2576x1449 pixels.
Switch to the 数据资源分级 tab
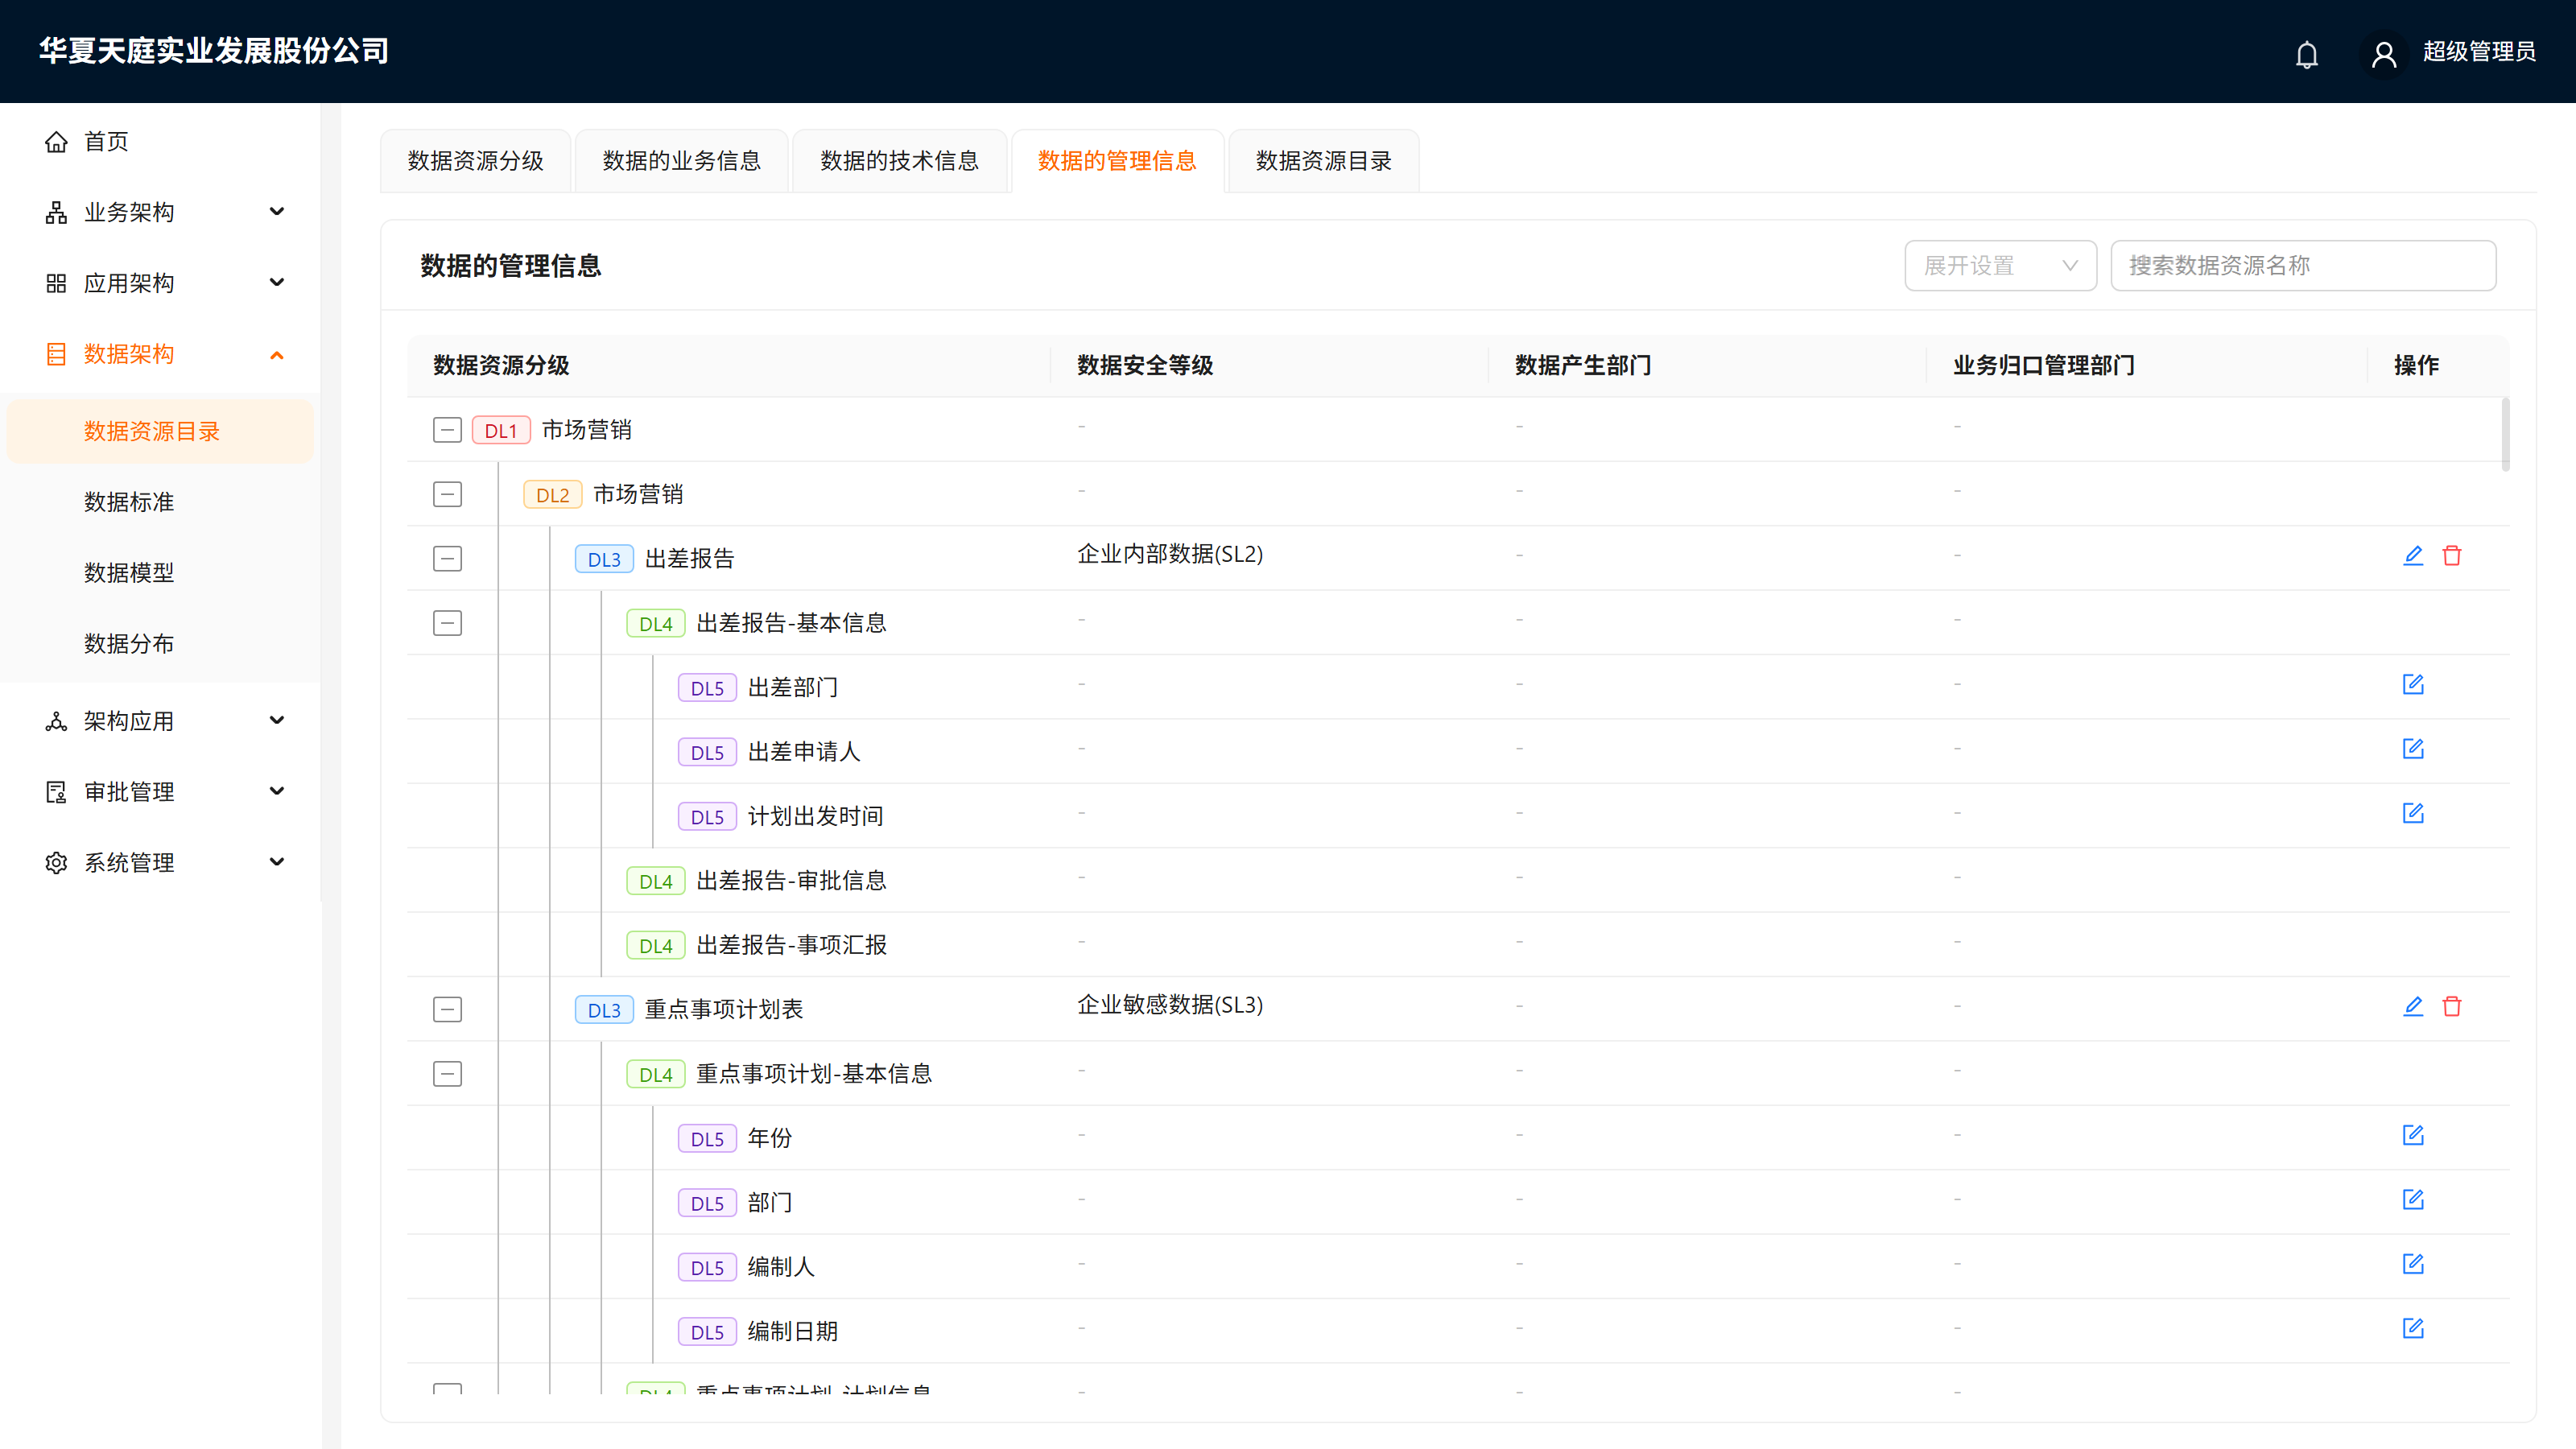click(475, 161)
